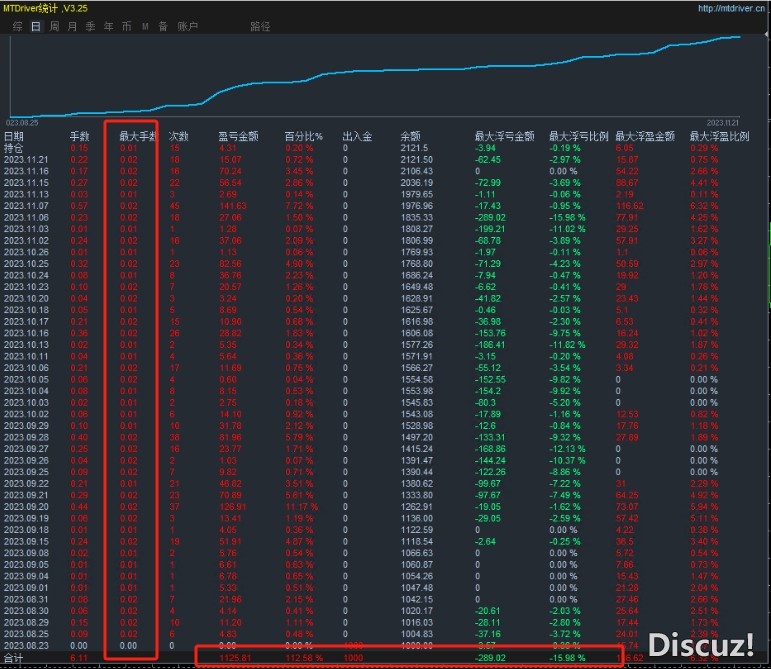Viewport: 771px width, 669px height.
Task: Select the 季 quarterly tab
Action: click(90, 26)
